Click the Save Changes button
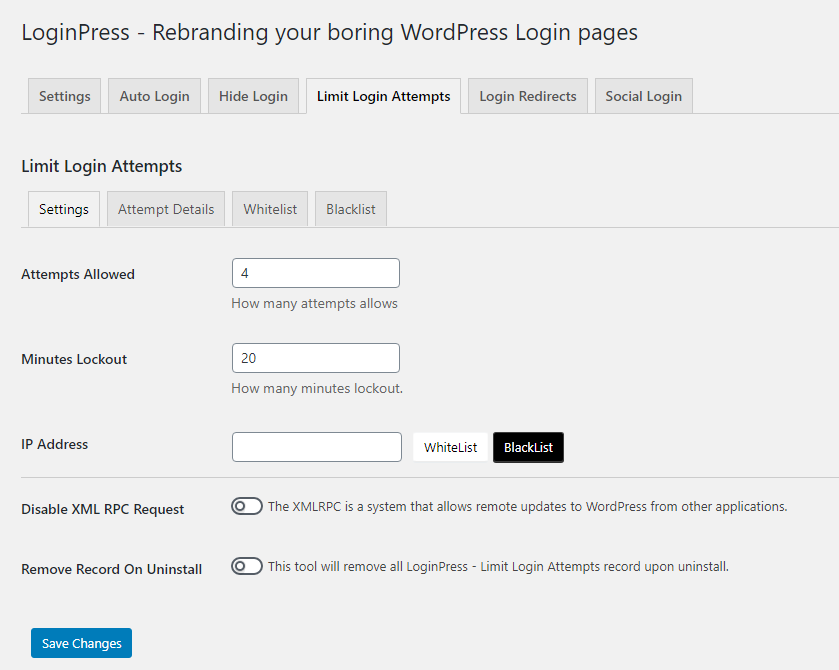This screenshot has height=670, width=839. pos(81,643)
